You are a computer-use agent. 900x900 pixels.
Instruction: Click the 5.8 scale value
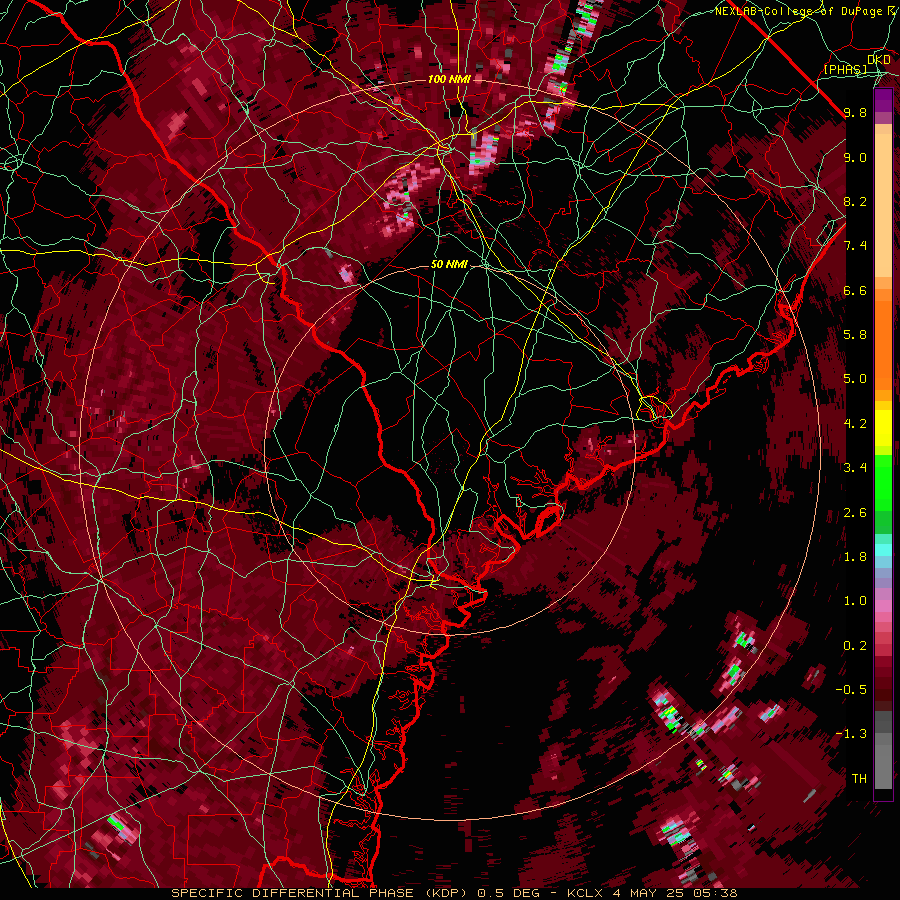click(x=855, y=335)
